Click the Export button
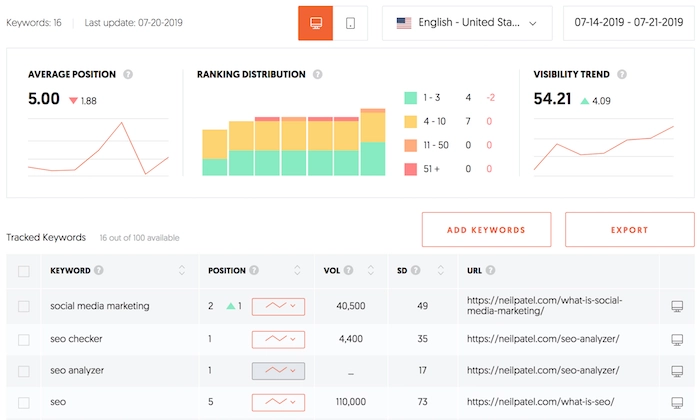The image size is (700, 420). [x=629, y=230]
